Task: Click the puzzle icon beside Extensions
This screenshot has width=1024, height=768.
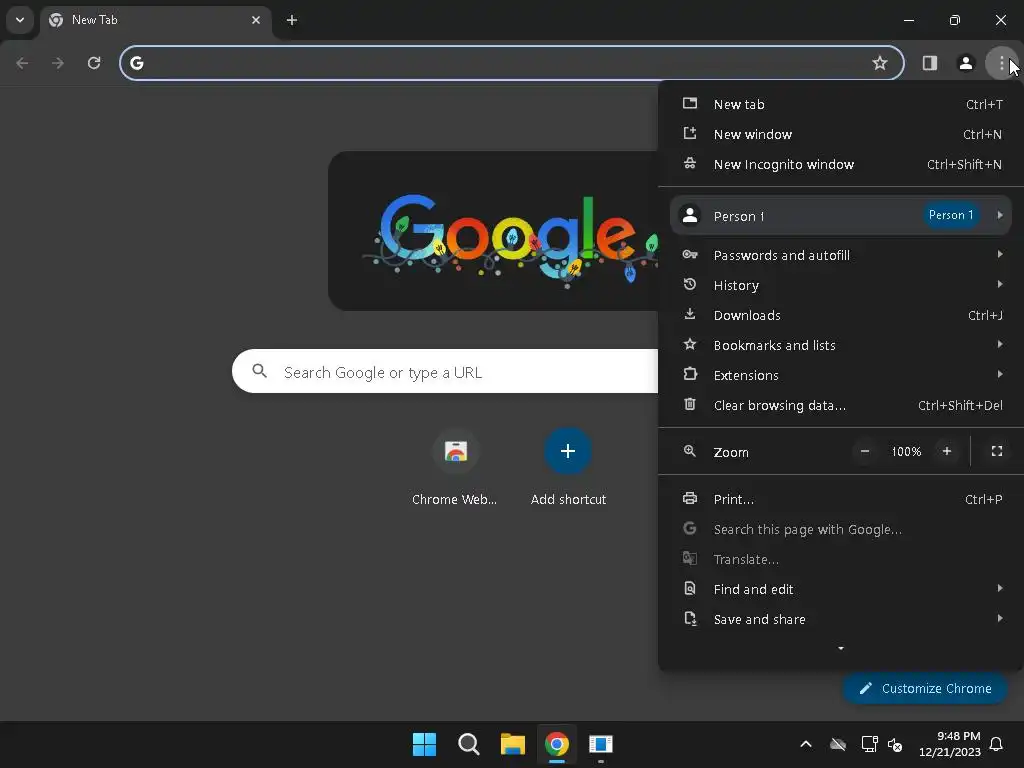Action: [x=690, y=374]
